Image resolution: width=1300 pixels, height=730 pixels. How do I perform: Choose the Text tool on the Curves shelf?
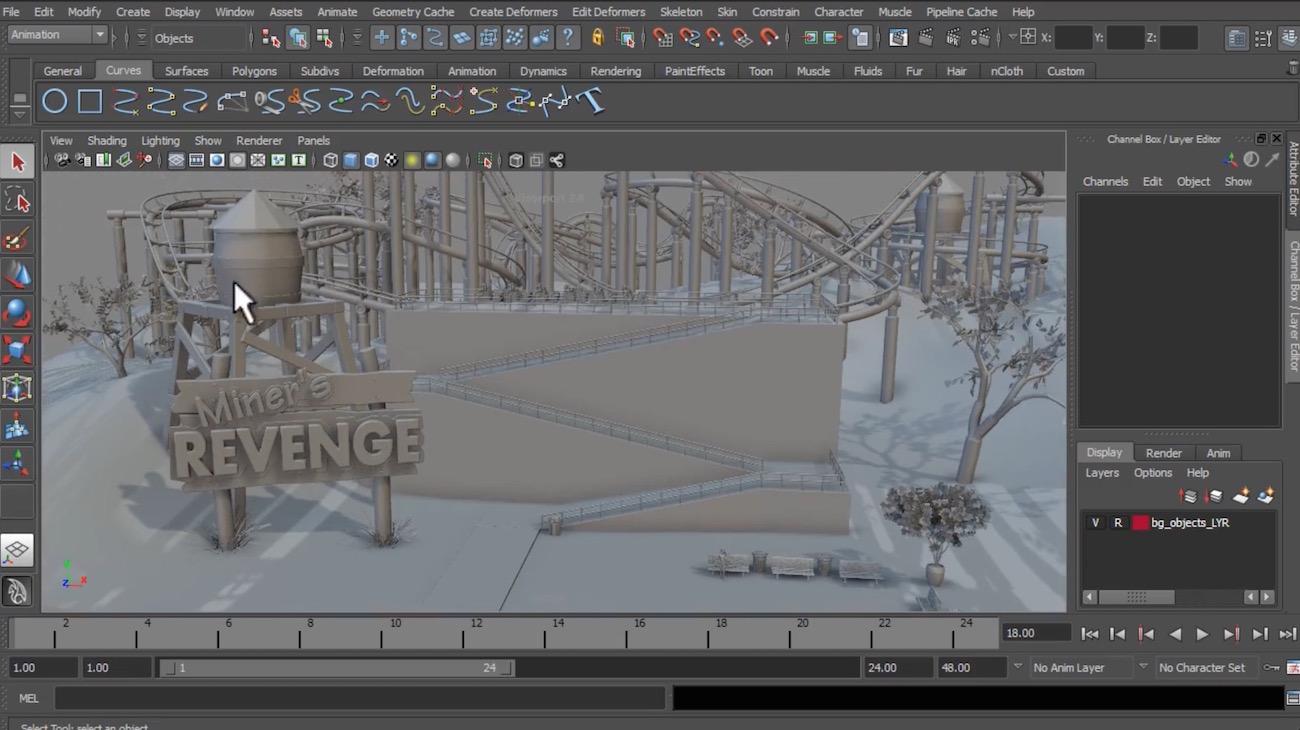pyautogui.click(x=590, y=102)
